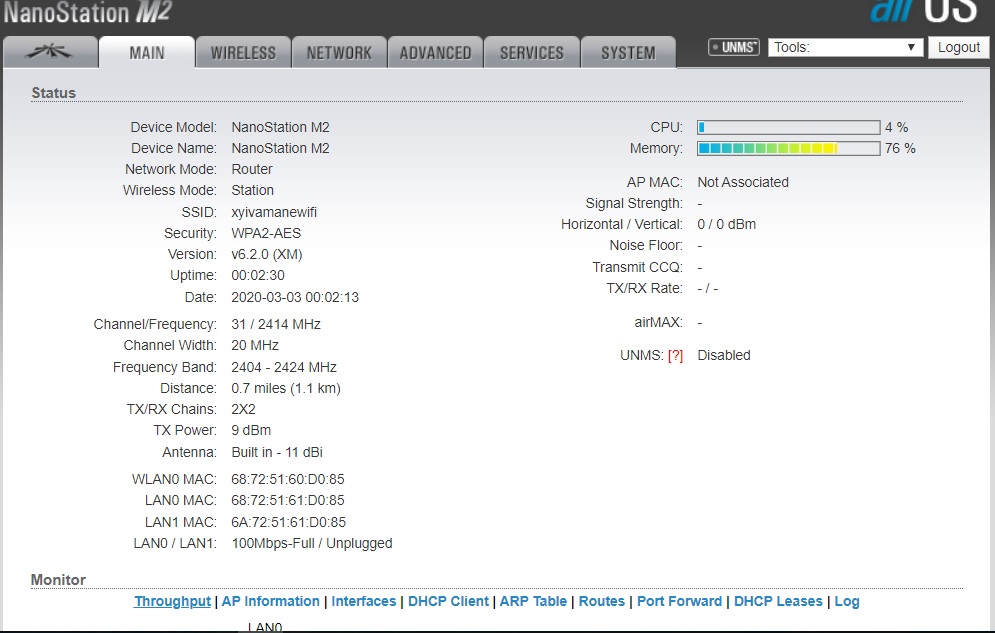Click the AP MAC value Not Associated
The image size is (995, 633).
(x=742, y=183)
